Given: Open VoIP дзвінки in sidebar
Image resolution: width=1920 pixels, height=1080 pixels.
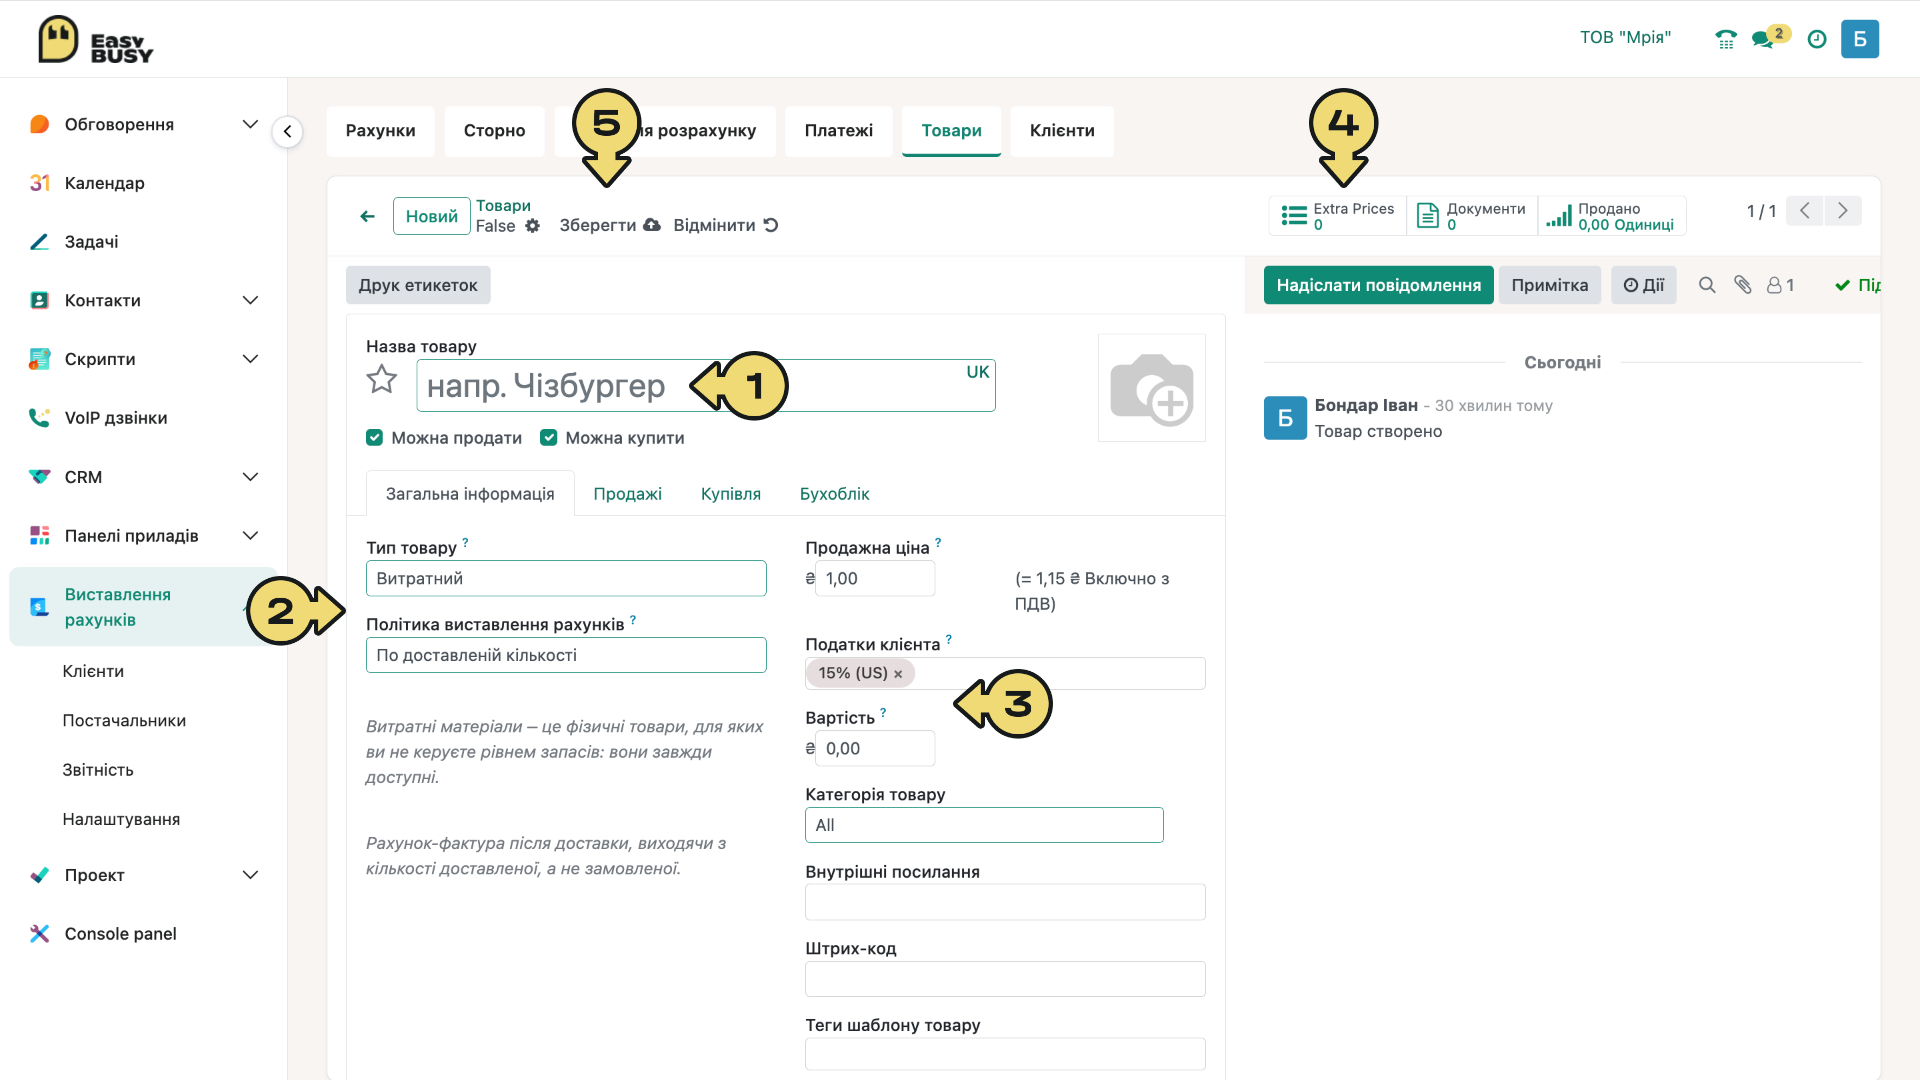Looking at the screenshot, I should coord(115,418).
